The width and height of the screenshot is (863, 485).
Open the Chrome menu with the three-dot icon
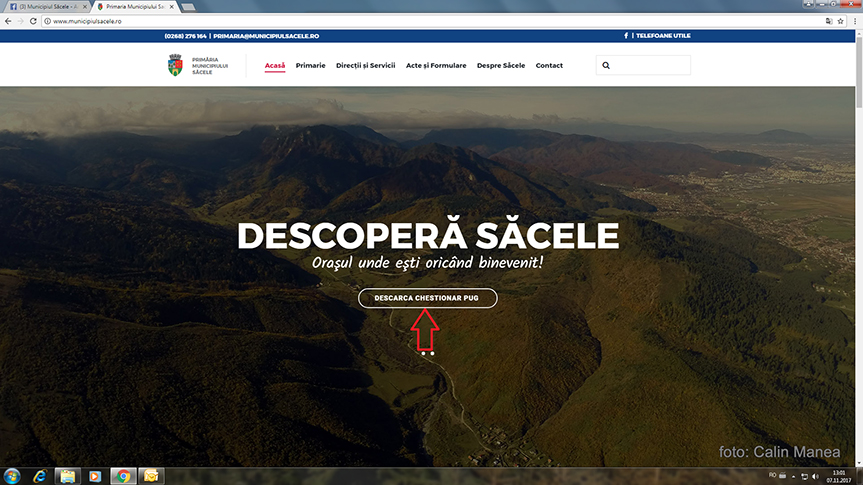[853, 21]
